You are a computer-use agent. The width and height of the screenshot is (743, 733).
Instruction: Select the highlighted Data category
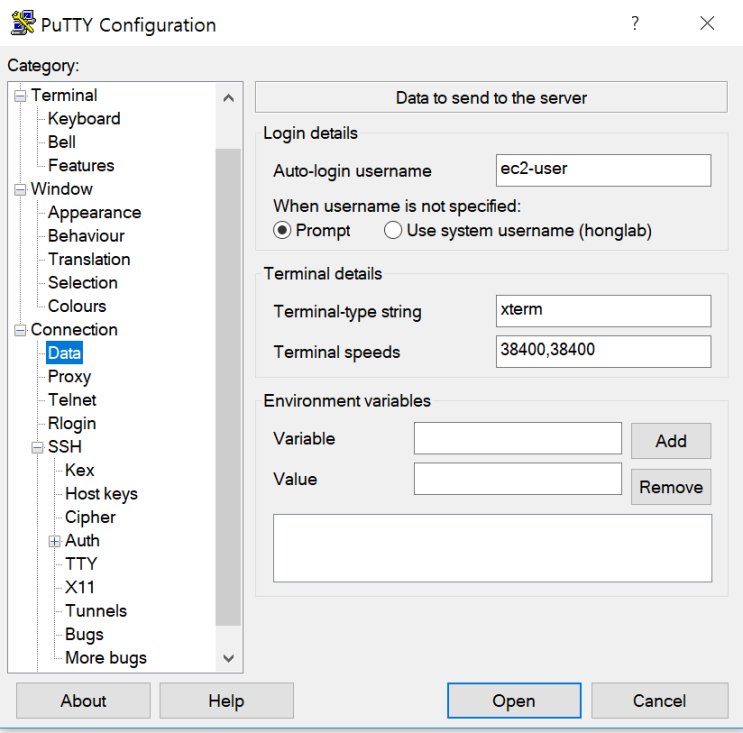(64, 353)
